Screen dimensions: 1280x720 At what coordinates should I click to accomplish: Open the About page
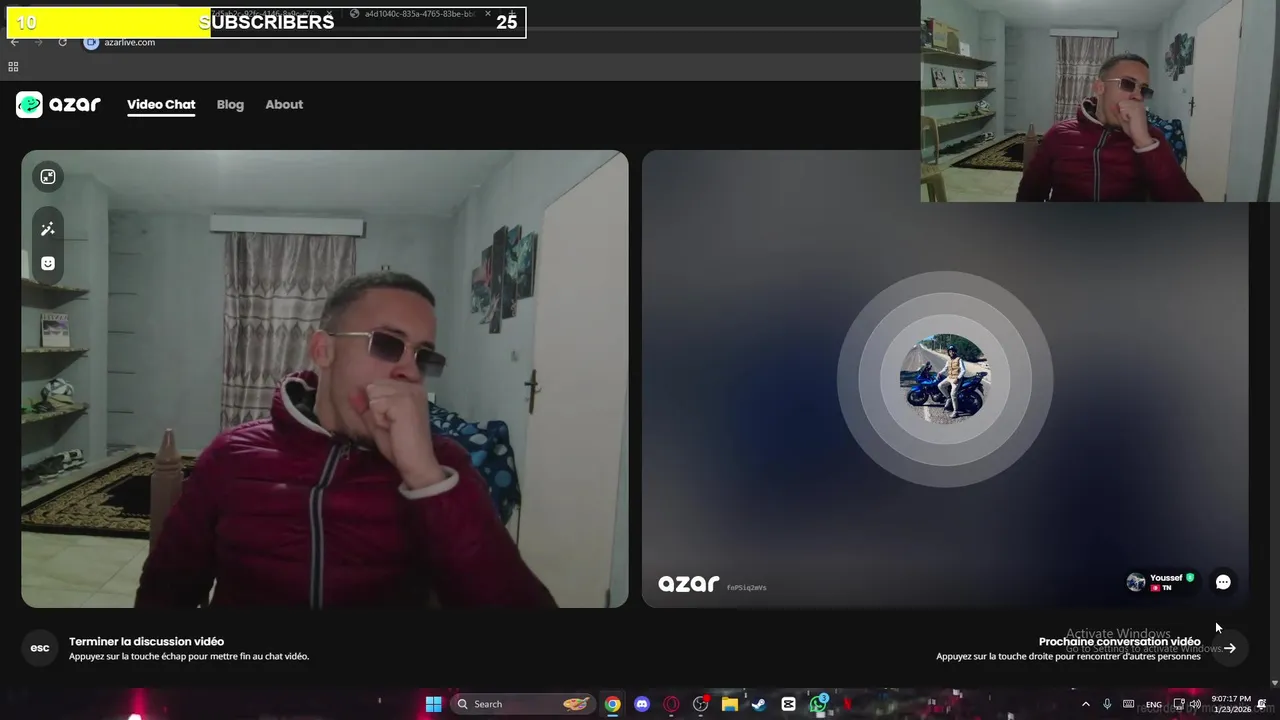coord(284,104)
